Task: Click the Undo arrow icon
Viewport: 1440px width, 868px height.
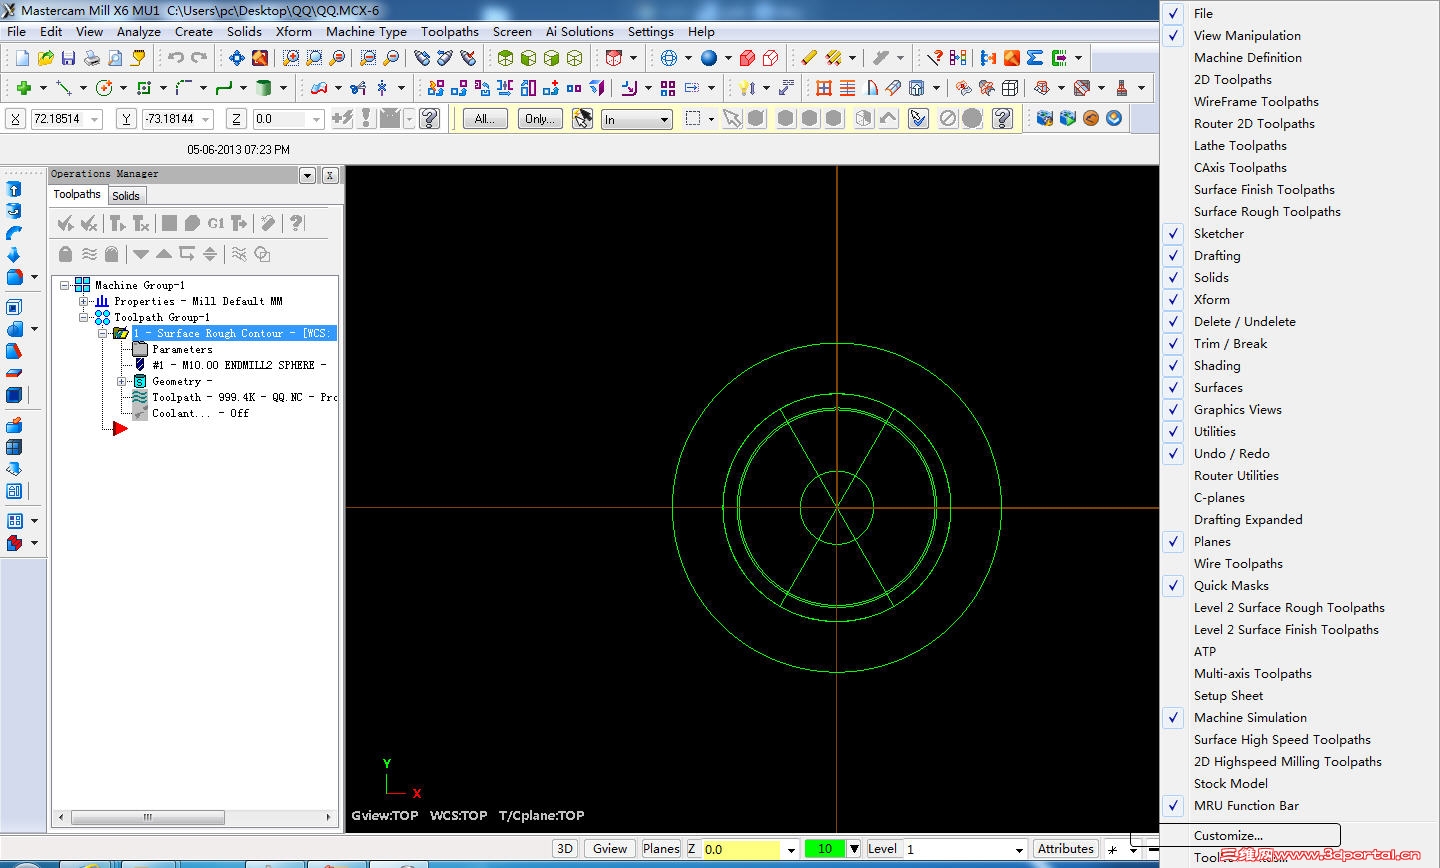Action: (176, 58)
